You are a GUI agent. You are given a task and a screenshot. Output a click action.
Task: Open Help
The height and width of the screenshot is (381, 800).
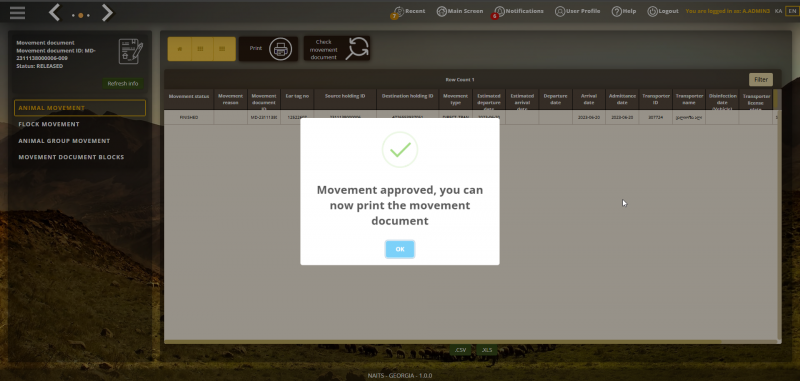(623, 11)
